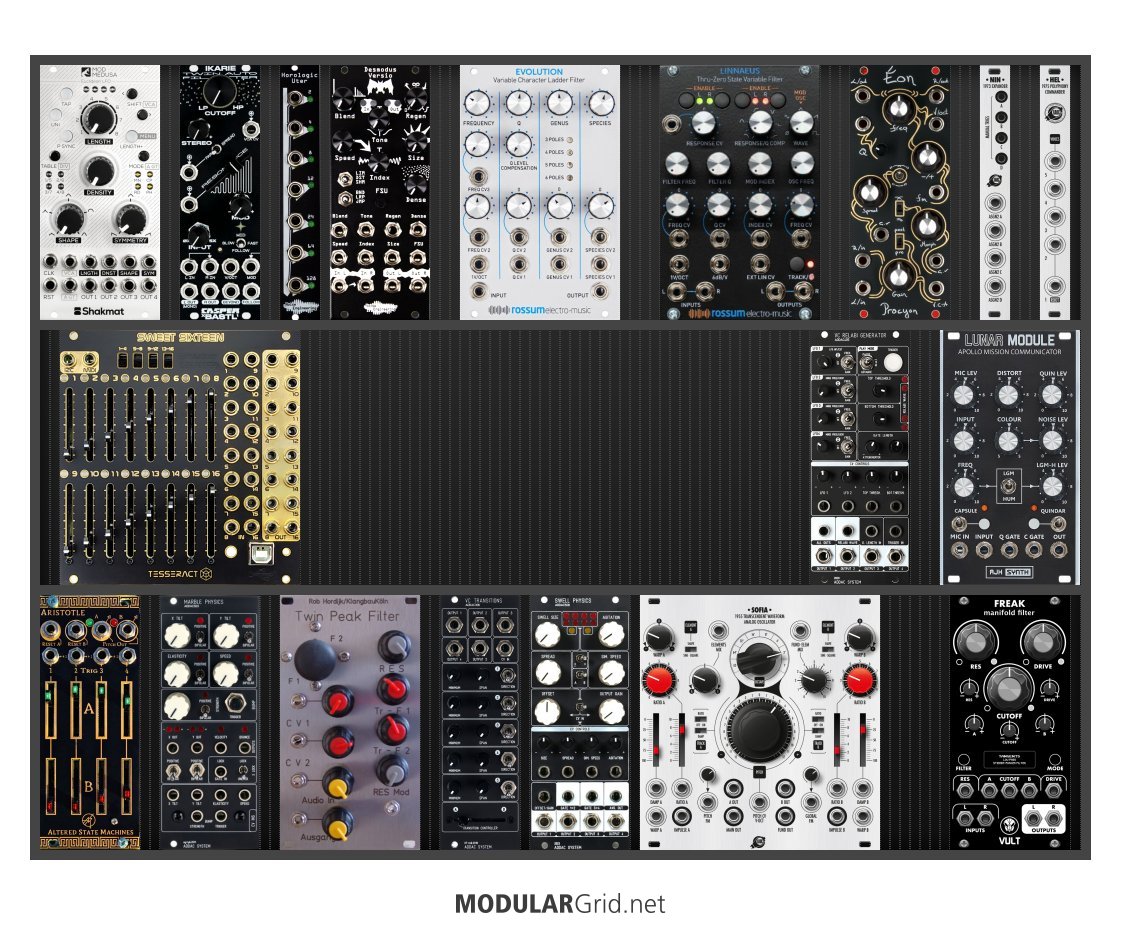The height and width of the screenshot is (925, 1121).
Task: Click the COLOUR knob on Lunar Module
Action: click(1008, 441)
